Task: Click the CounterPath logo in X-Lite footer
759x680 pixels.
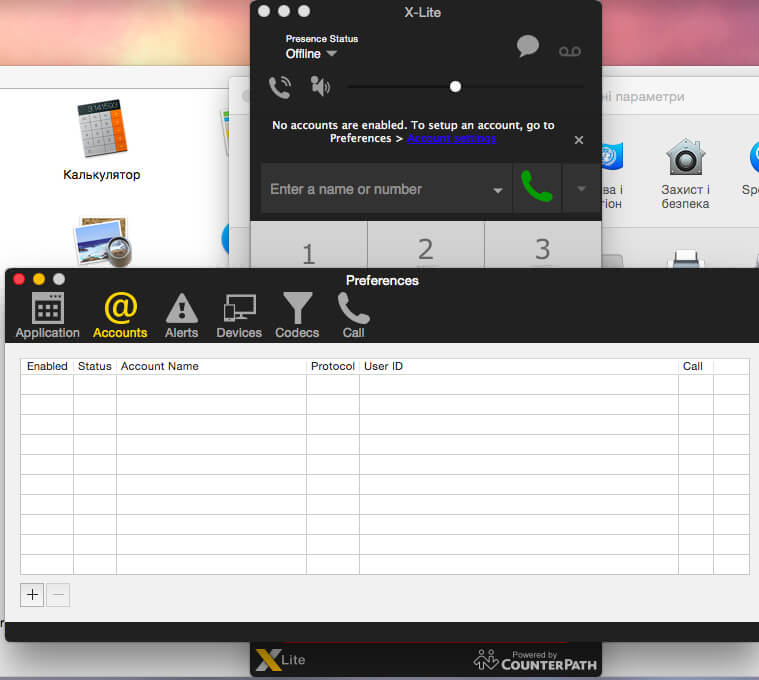Action: pyautogui.click(x=535, y=661)
